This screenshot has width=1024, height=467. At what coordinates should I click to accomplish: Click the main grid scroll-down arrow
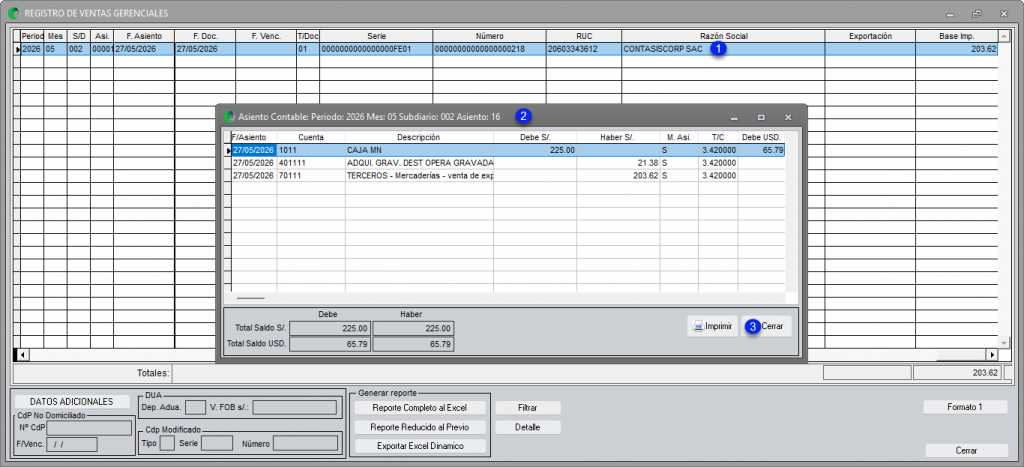(1004, 343)
